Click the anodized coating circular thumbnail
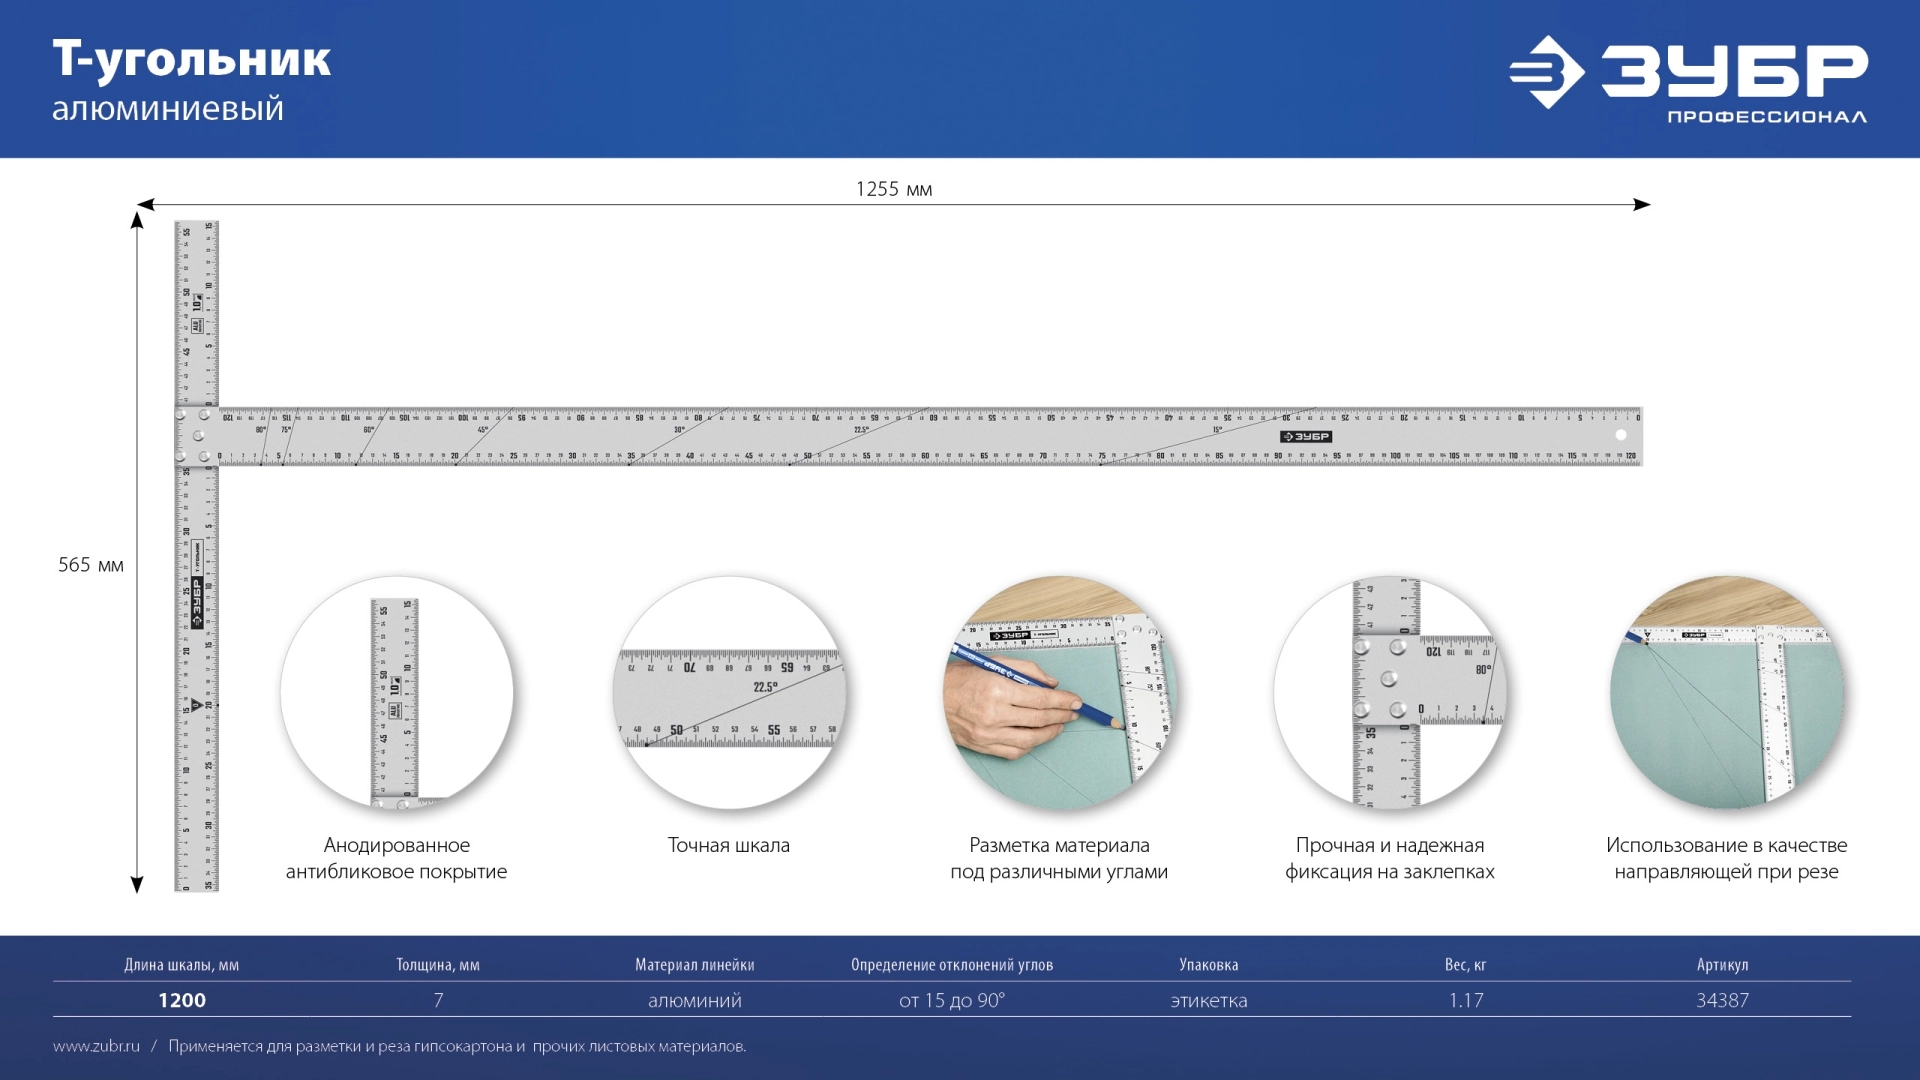Screen dimensions: 1920x1080 [397, 692]
